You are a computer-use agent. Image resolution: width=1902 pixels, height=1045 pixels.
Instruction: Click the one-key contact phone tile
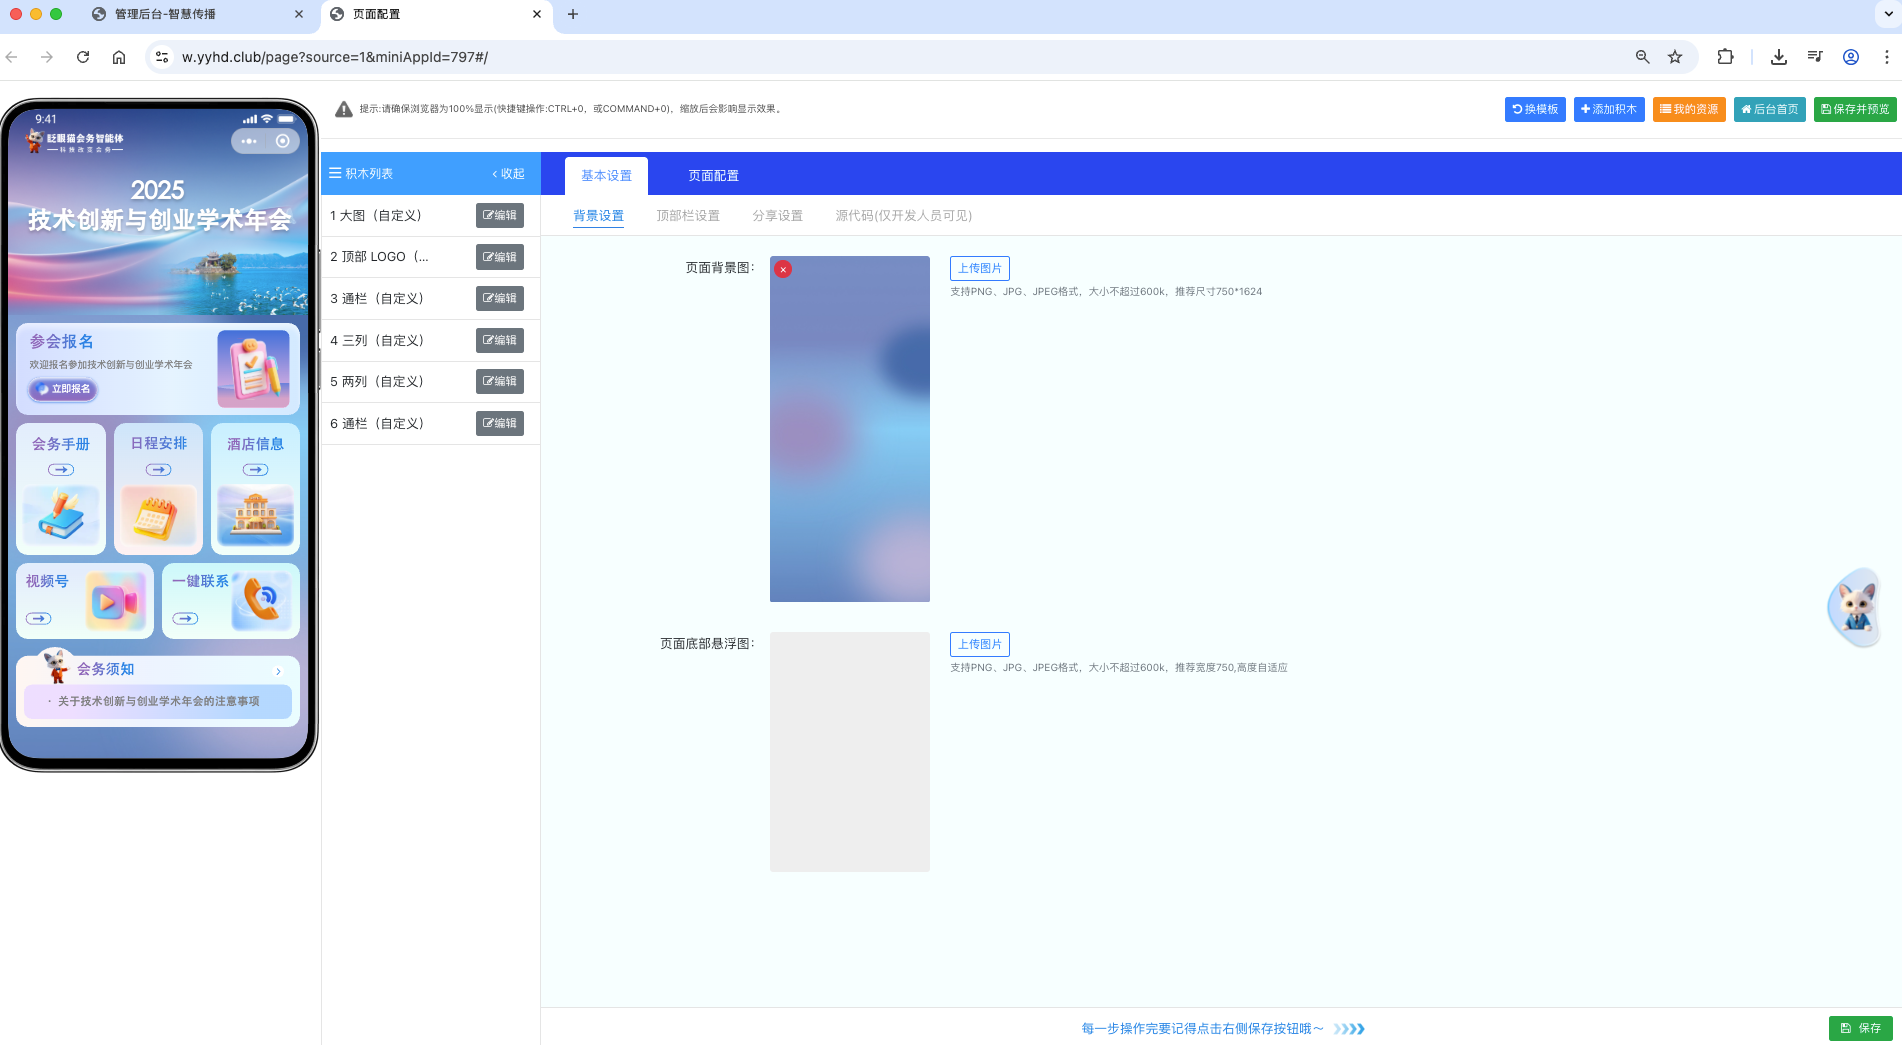[x=231, y=600]
